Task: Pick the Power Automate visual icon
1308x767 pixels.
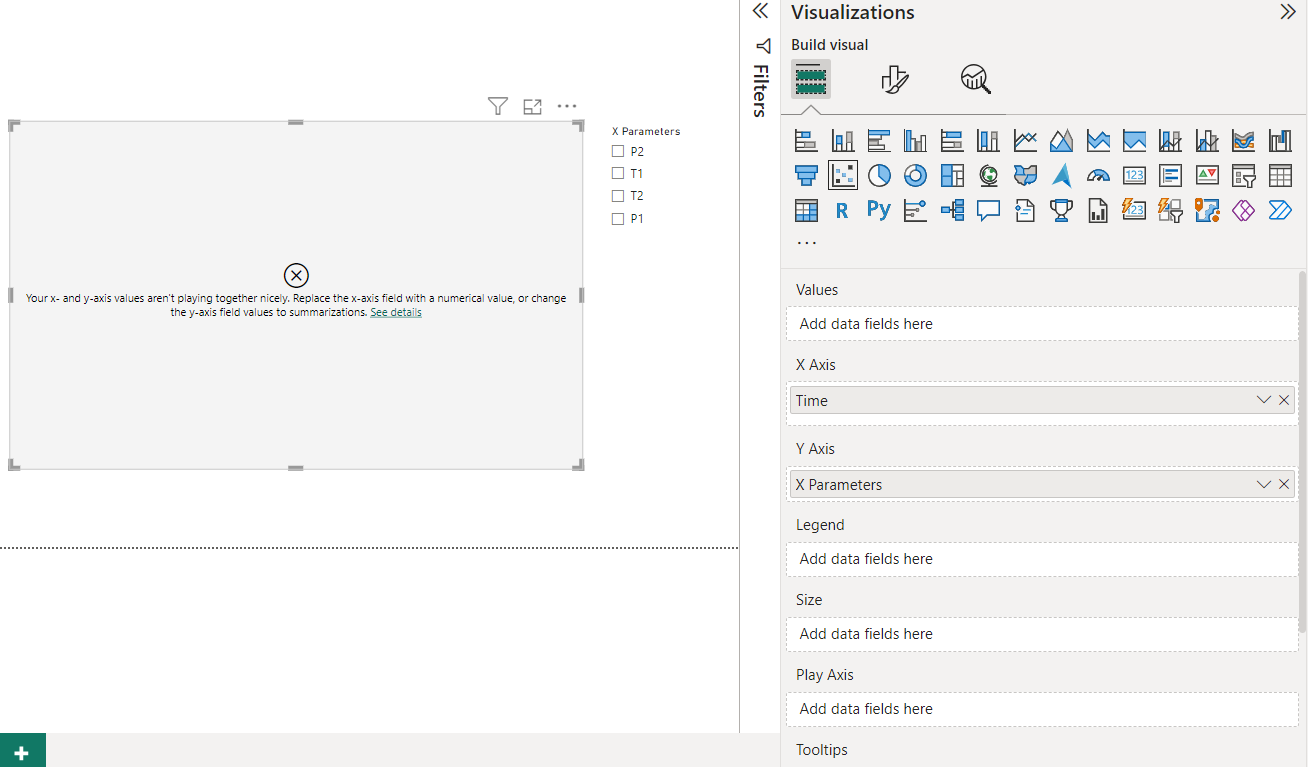Action: click(x=1280, y=210)
